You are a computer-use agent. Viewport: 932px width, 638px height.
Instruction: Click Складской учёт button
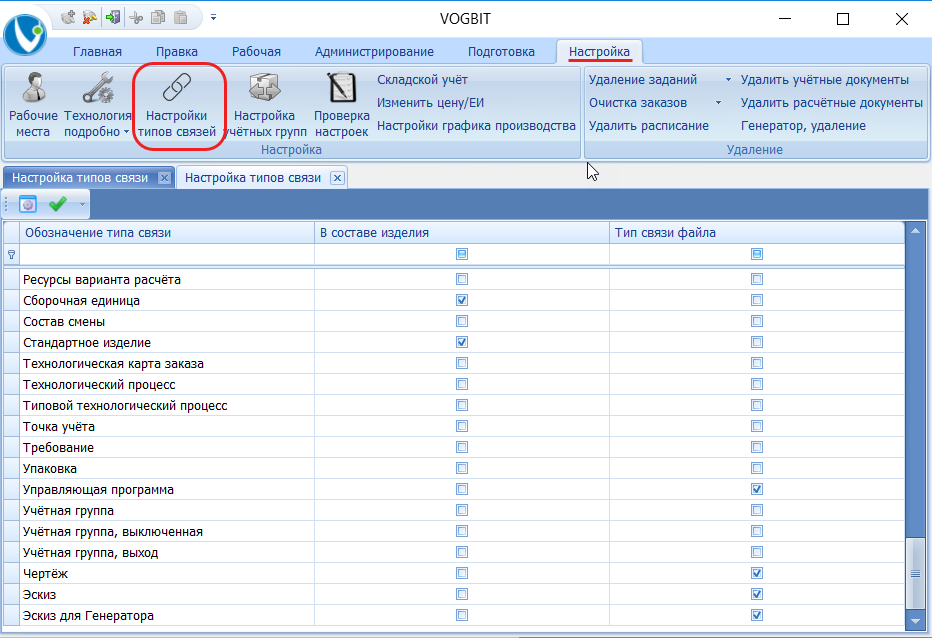422,80
